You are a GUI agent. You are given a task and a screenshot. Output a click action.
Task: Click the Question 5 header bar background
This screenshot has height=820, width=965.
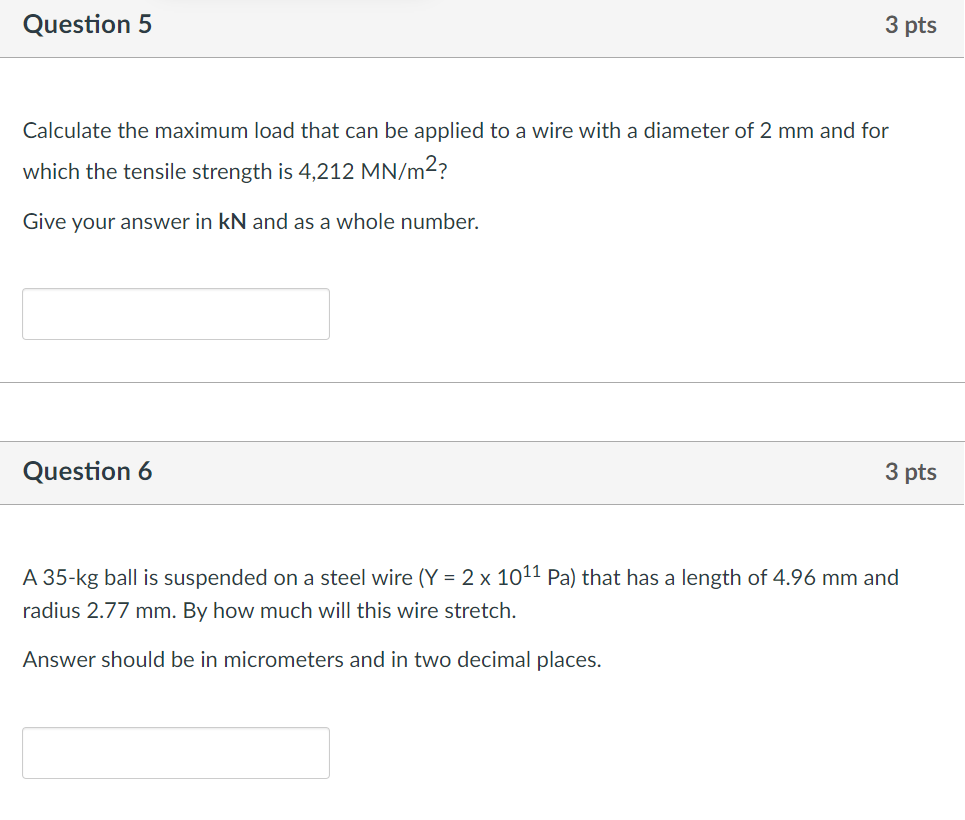(500, 25)
